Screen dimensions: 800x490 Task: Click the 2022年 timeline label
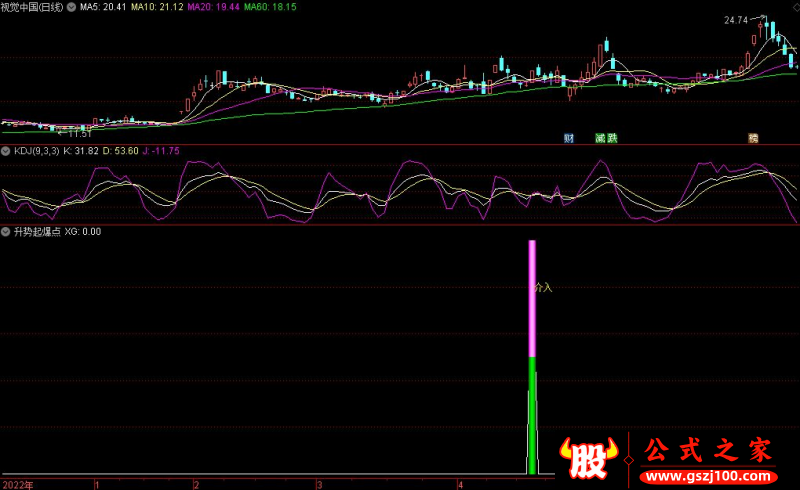coord(17,484)
